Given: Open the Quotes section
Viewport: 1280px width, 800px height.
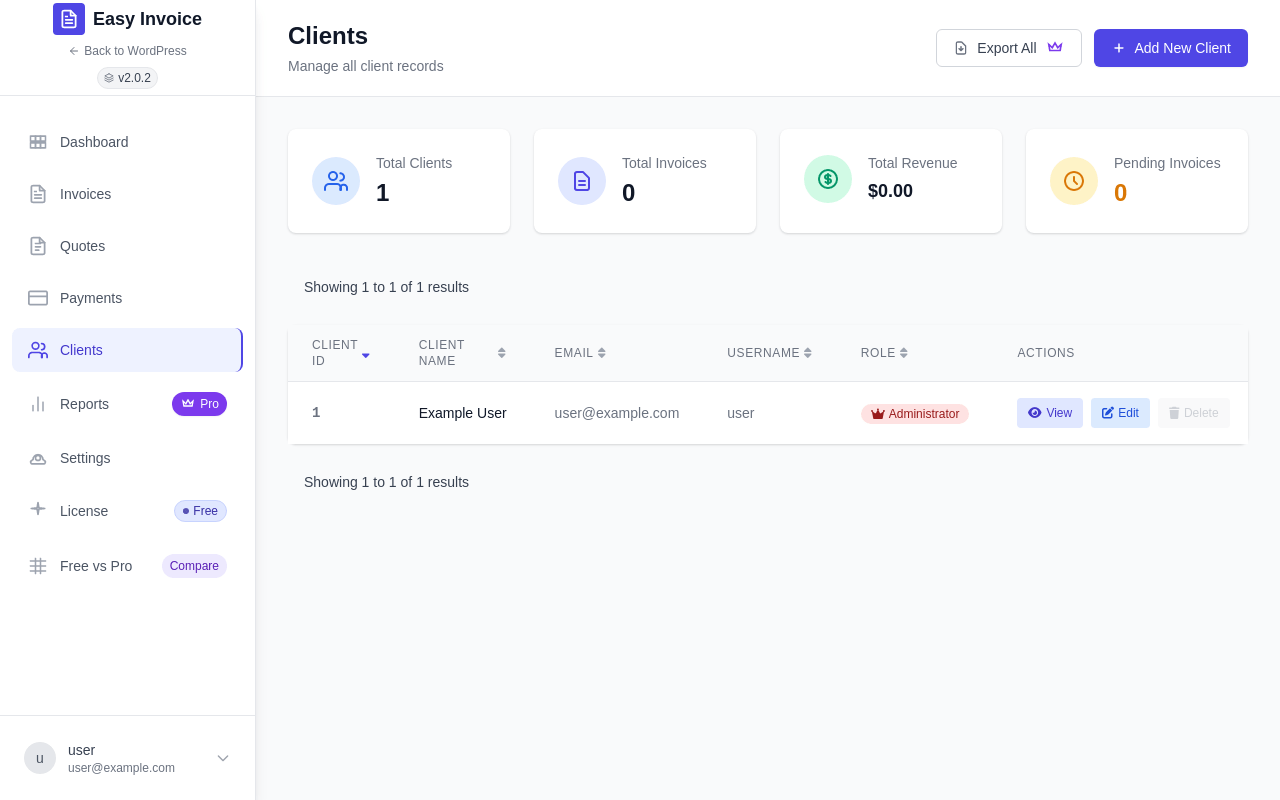Looking at the screenshot, I should point(127,246).
